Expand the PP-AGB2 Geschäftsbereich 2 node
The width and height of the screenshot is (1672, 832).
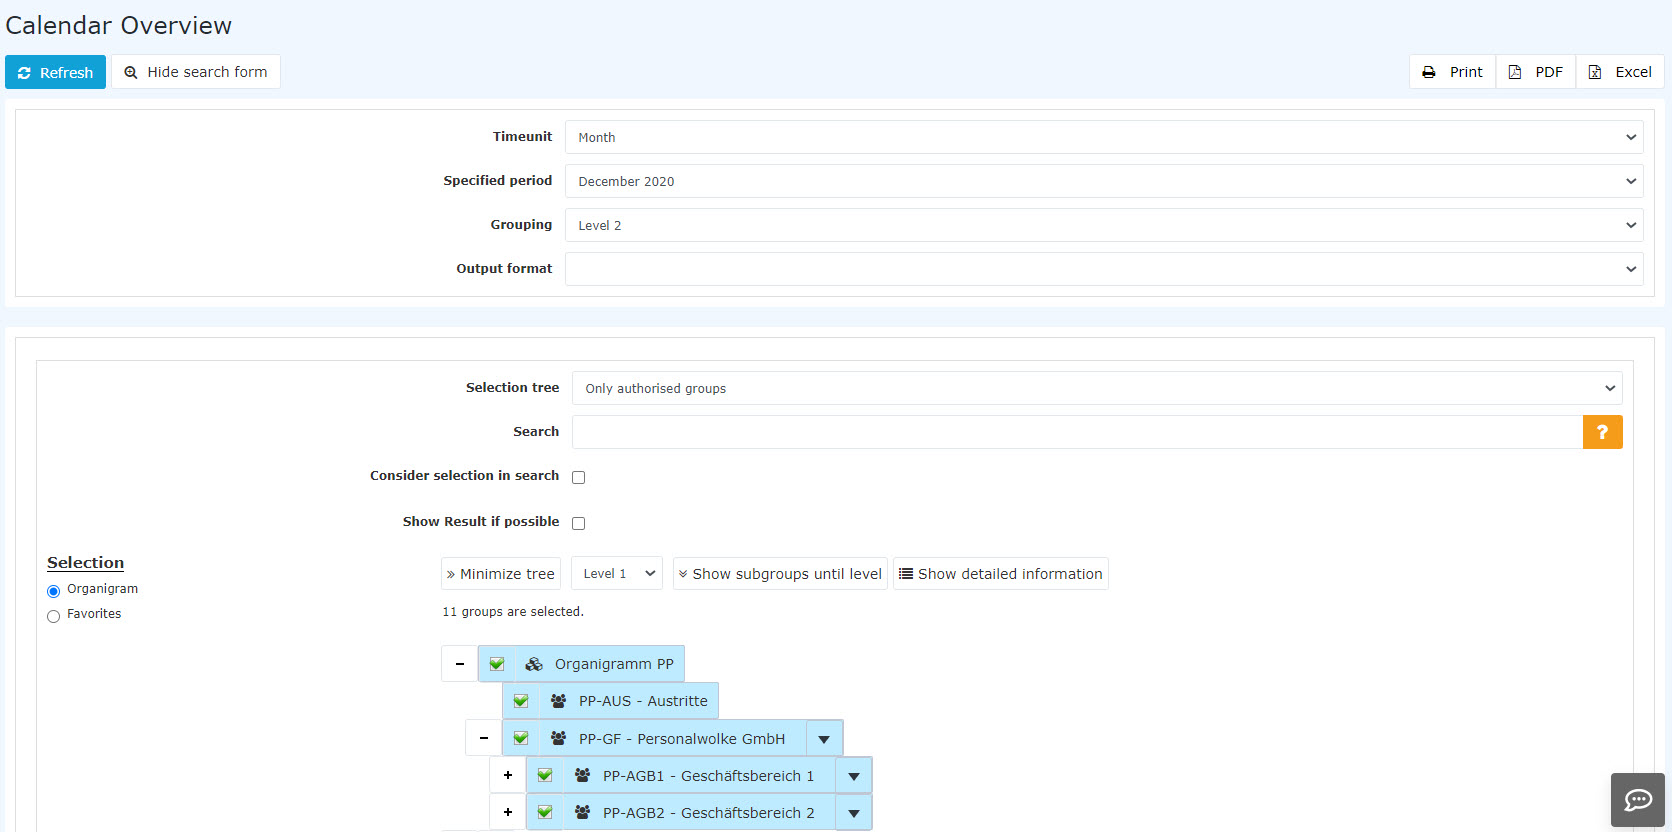(x=507, y=812)
